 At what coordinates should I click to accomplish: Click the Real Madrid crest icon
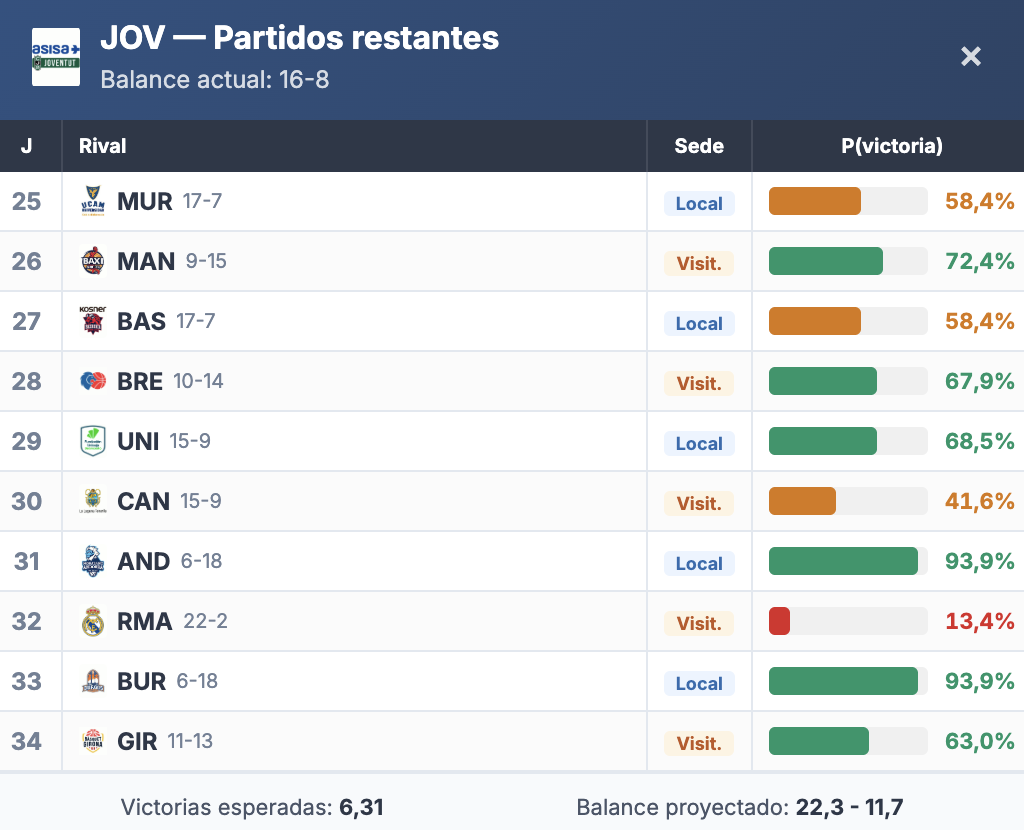coord(93,622)
